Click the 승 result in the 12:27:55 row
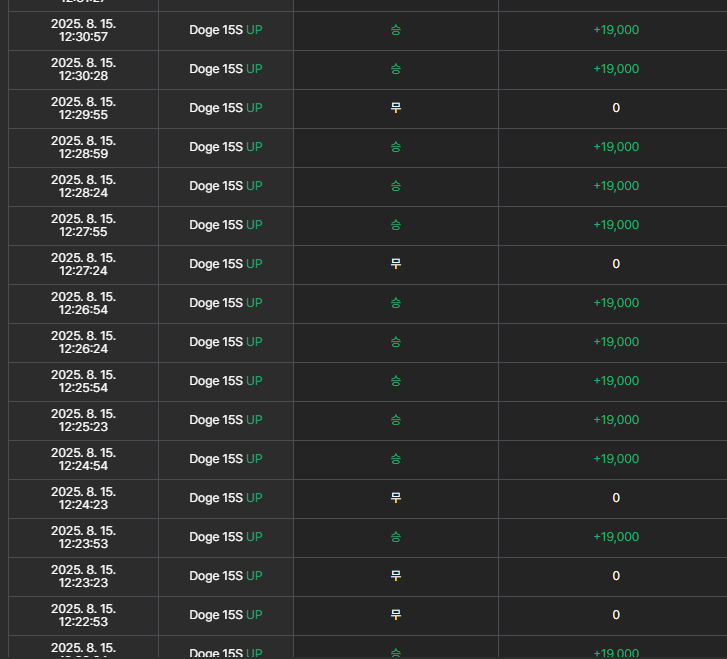The height and width of the screenshot is (659, 727). tap(395, 225)
